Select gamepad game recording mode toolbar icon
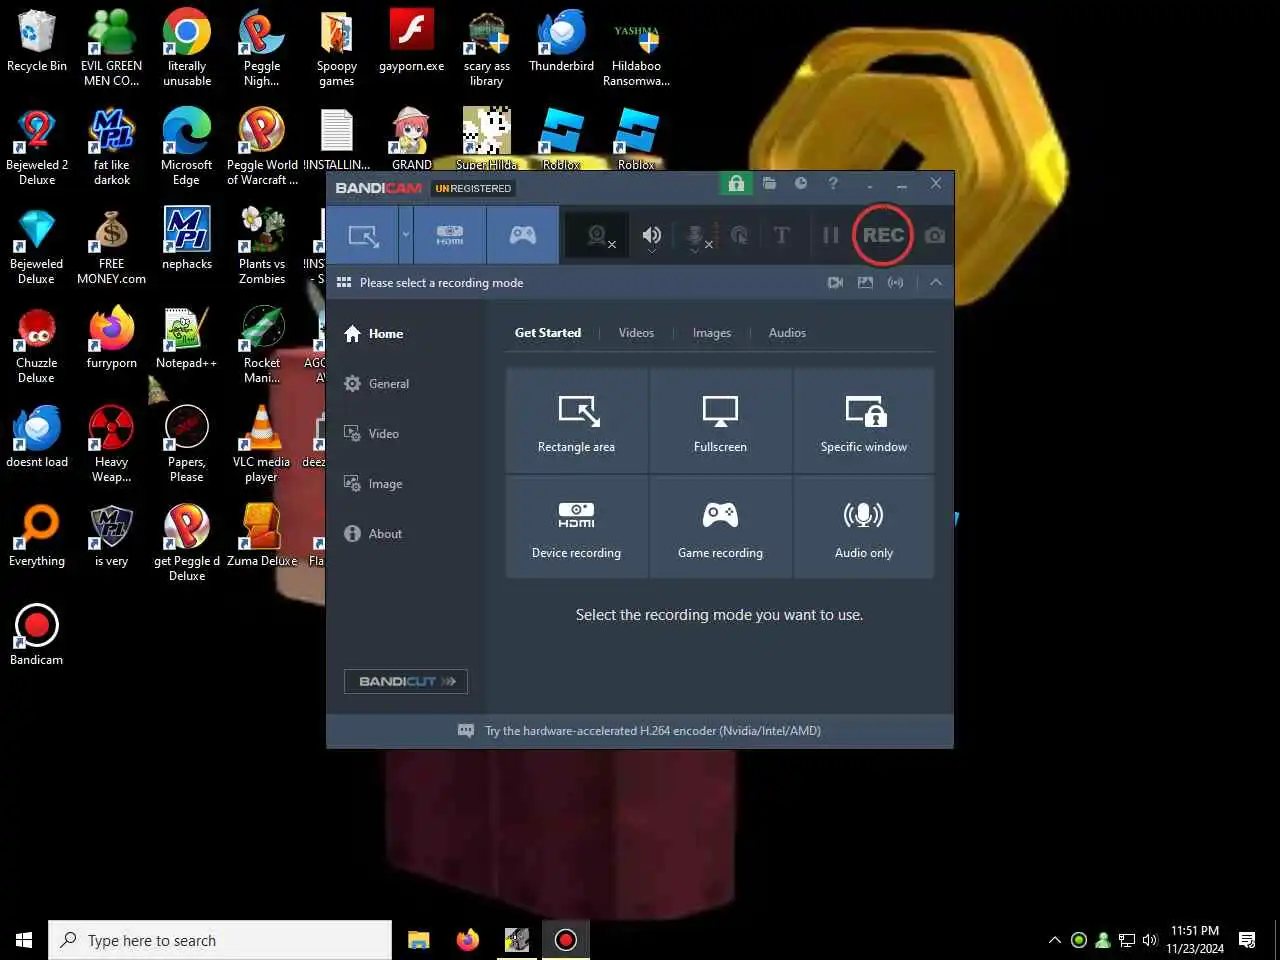 522,236
